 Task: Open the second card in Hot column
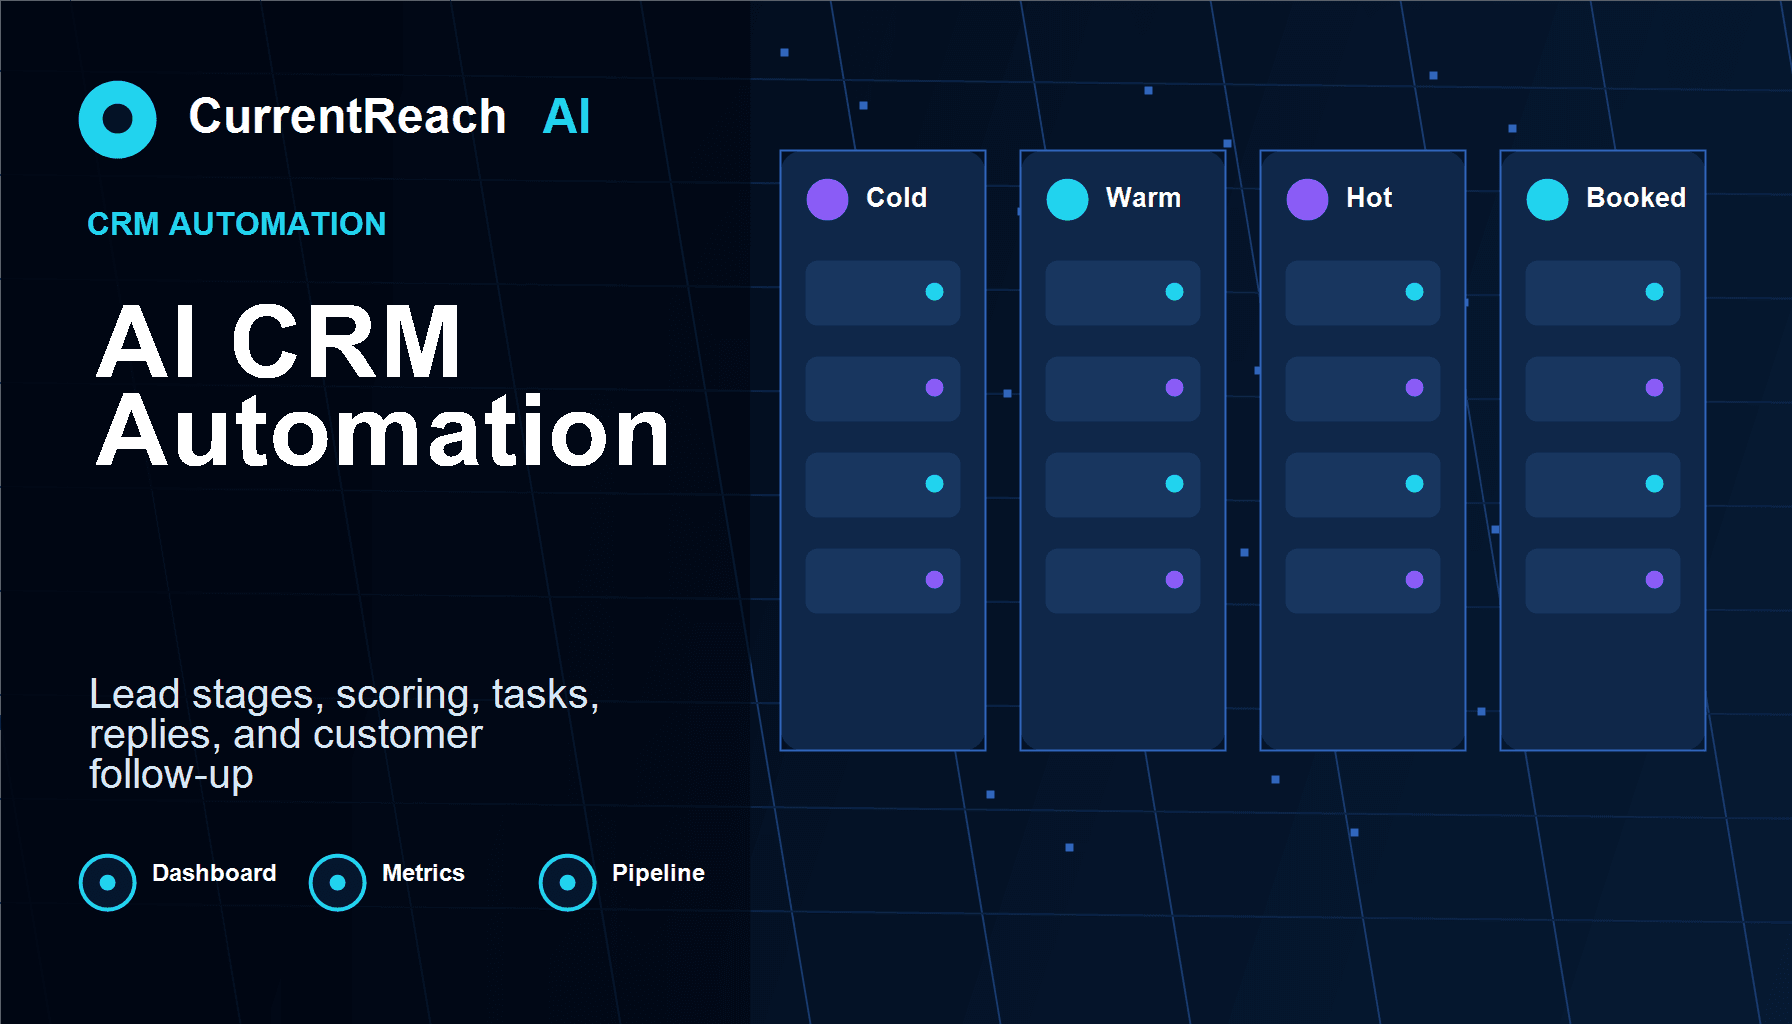click(1363, 389)
